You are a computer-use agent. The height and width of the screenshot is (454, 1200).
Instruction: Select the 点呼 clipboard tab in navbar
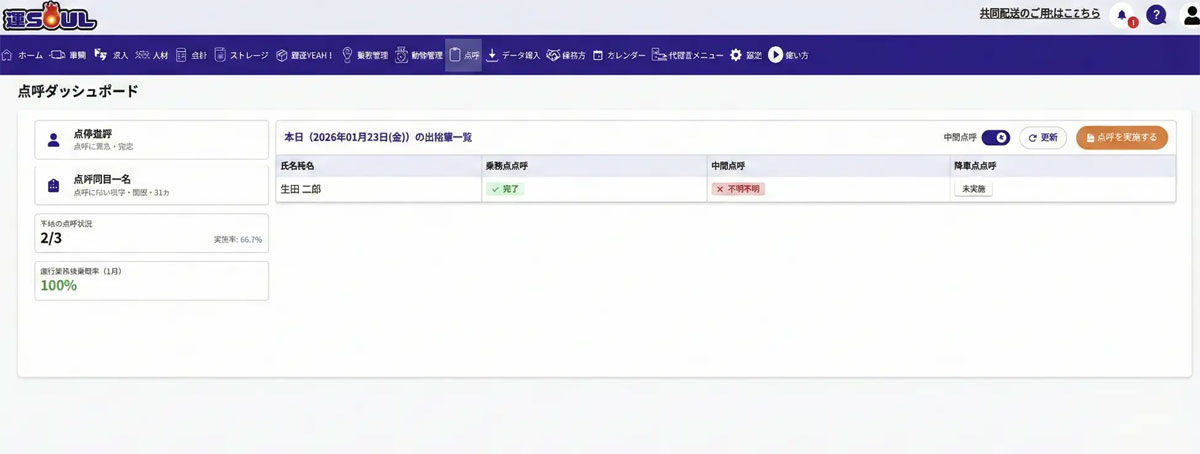464,55
